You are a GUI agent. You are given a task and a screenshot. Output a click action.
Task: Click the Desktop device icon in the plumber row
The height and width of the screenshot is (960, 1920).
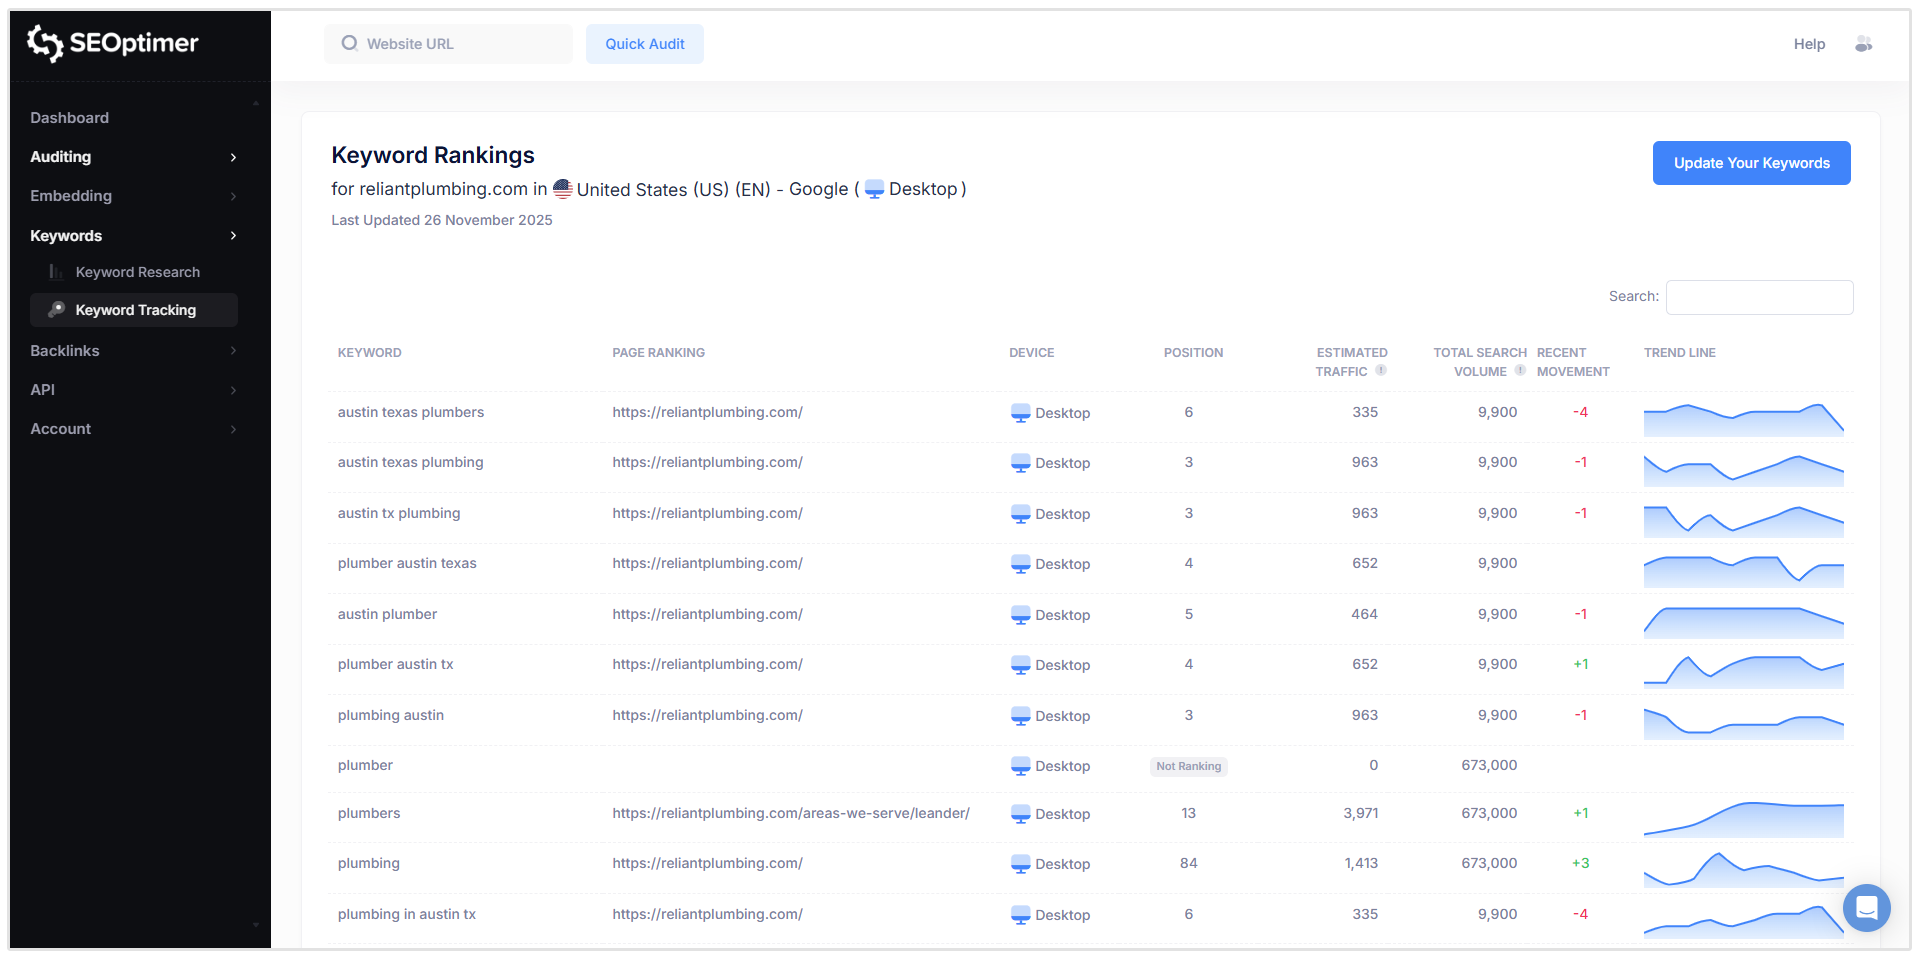click(1021, 765)
